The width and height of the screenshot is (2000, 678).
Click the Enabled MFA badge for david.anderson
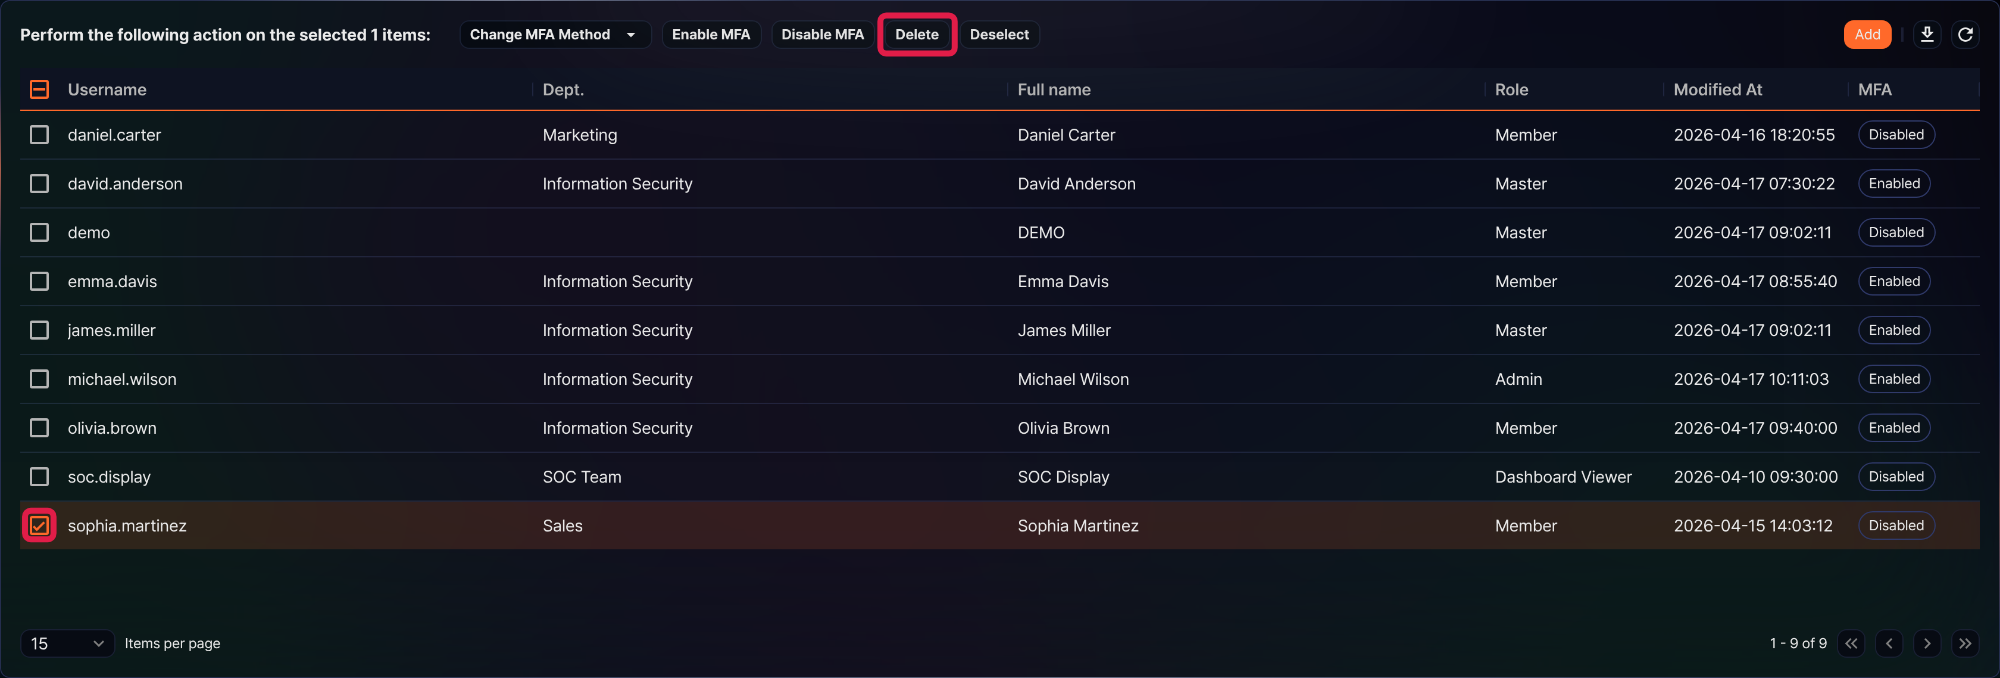pos(1894,184)
